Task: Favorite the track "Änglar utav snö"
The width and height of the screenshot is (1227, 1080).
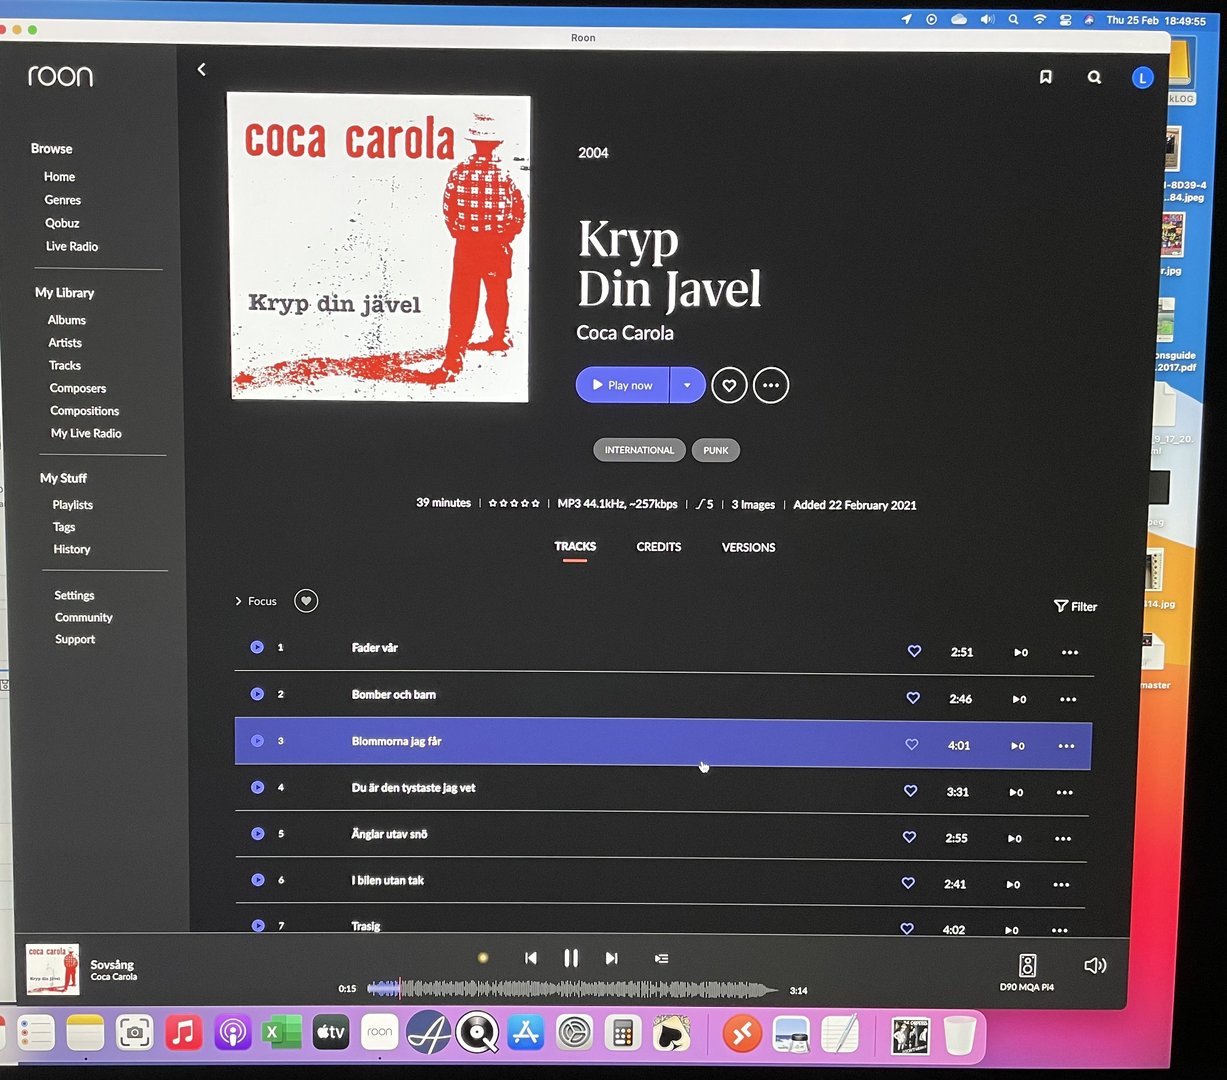Action: 909,837
